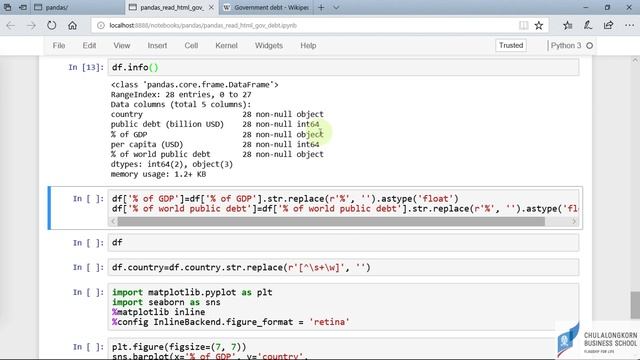The image size is (640, 360).
Task: Click the import matplotlib code cell
Action: click(x=343, y=307)
